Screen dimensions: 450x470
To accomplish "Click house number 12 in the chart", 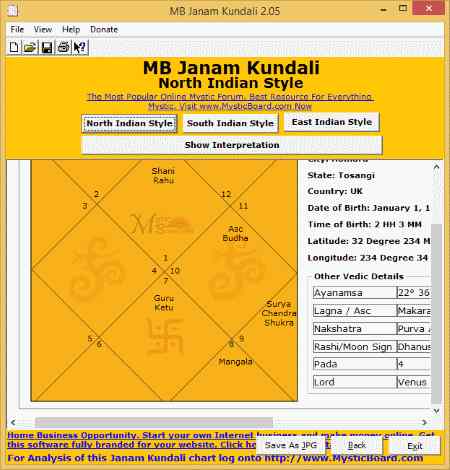I will click(x=226, y=194).
